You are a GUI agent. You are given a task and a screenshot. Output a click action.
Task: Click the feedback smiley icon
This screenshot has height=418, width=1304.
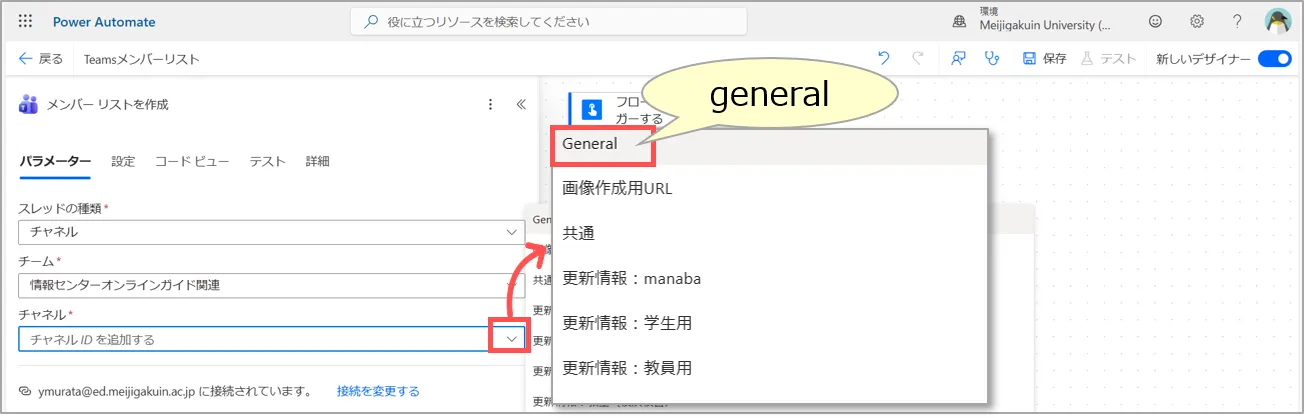coord(1156,21)
